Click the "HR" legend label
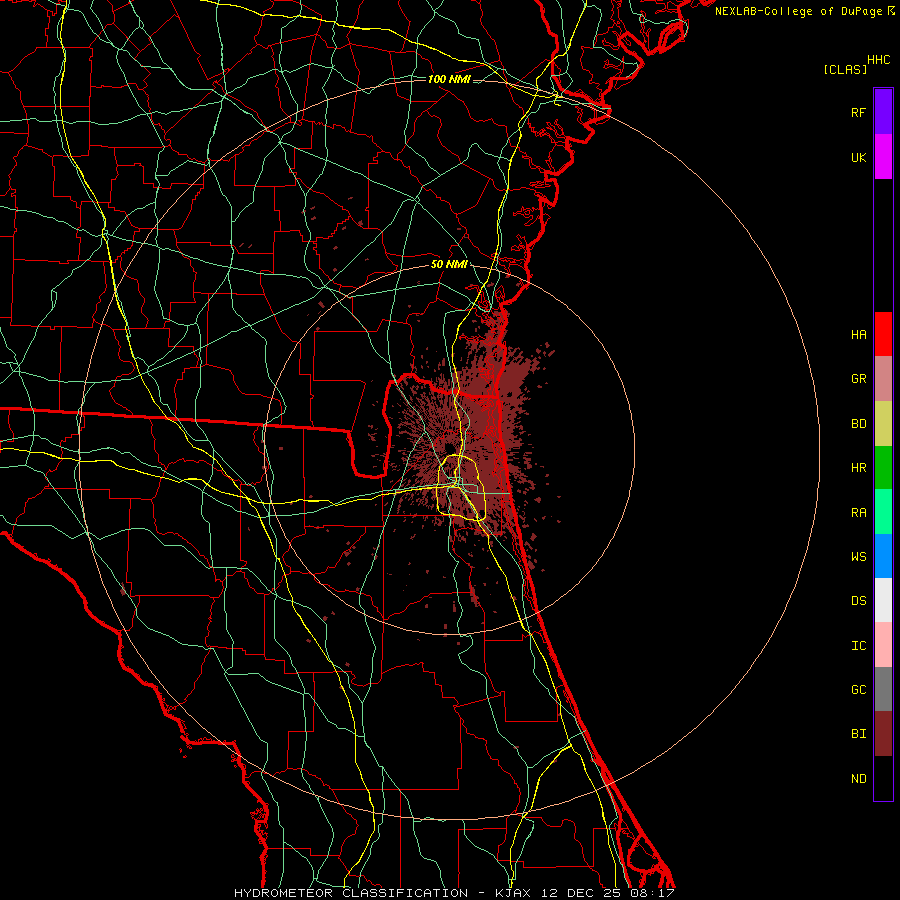 coord(858,468)
